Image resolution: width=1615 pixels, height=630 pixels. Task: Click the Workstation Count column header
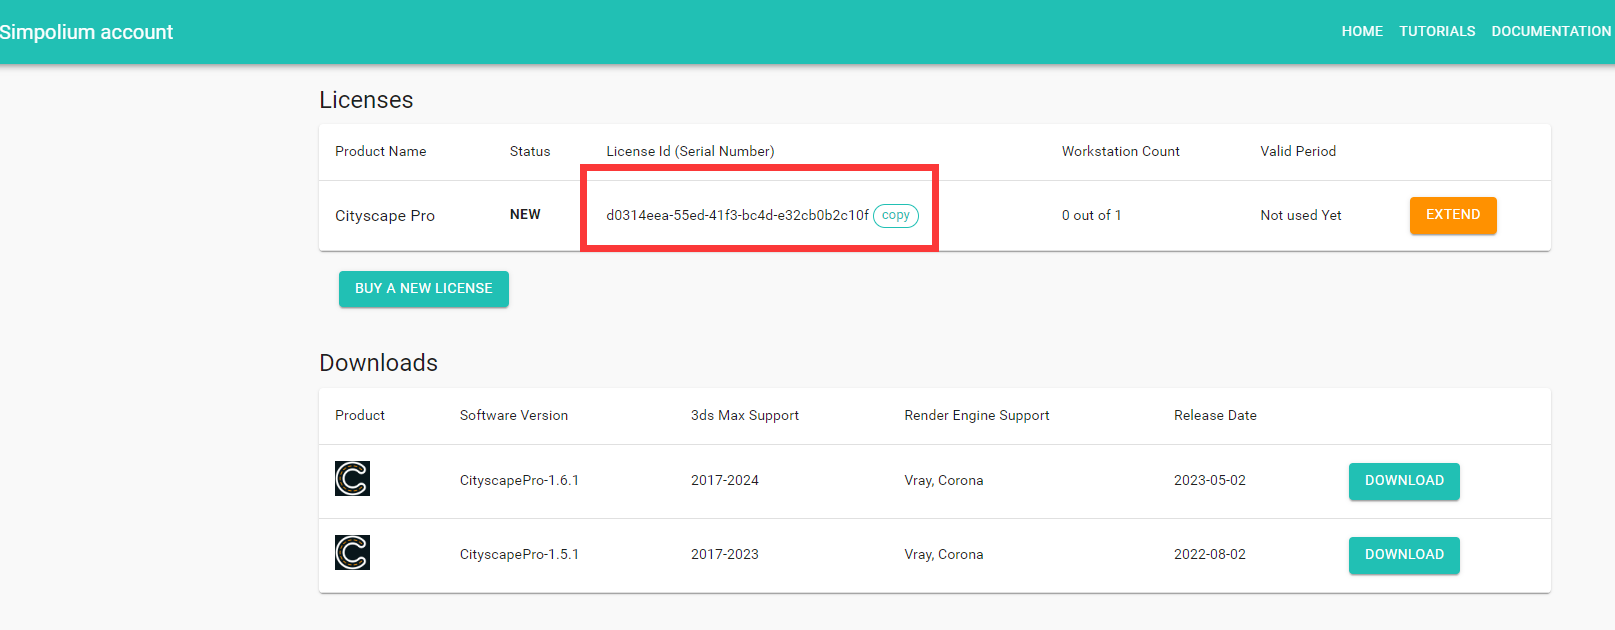(1121, 151)
